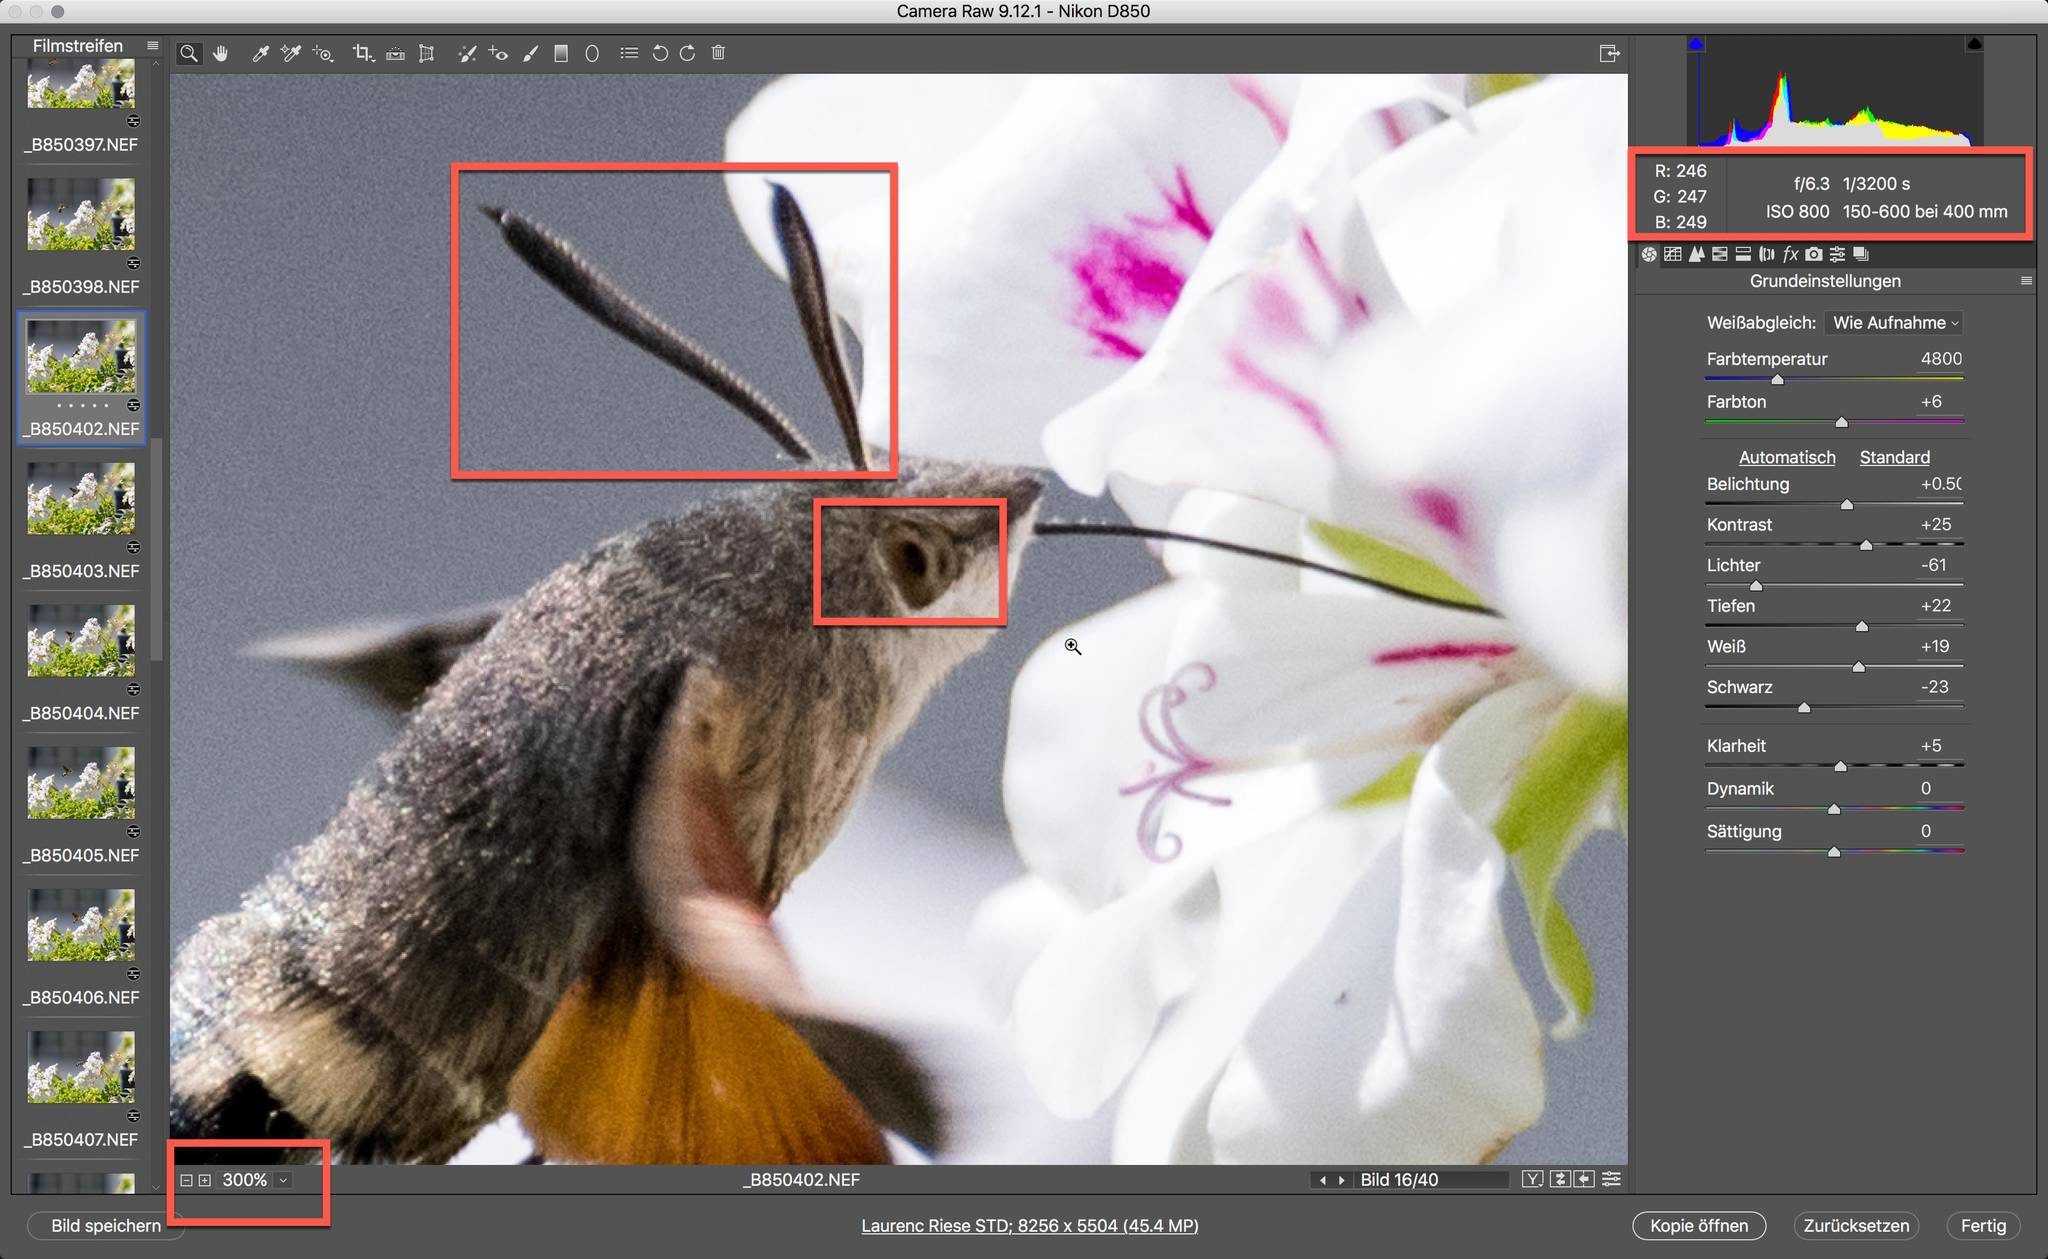This screenshot has height=1259, width=2048.
Task: Click Fertig button
Action: coord(1983,1226)
